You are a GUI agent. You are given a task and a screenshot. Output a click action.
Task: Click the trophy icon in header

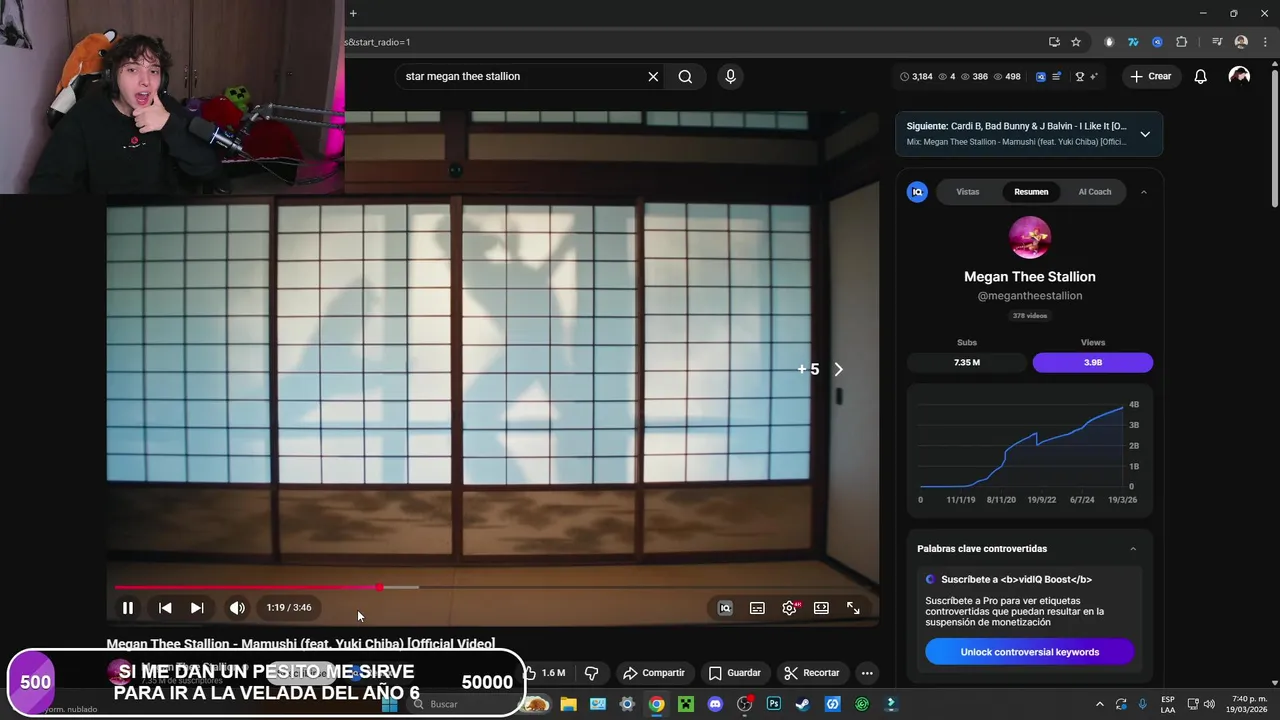(x=1080, y=76)
